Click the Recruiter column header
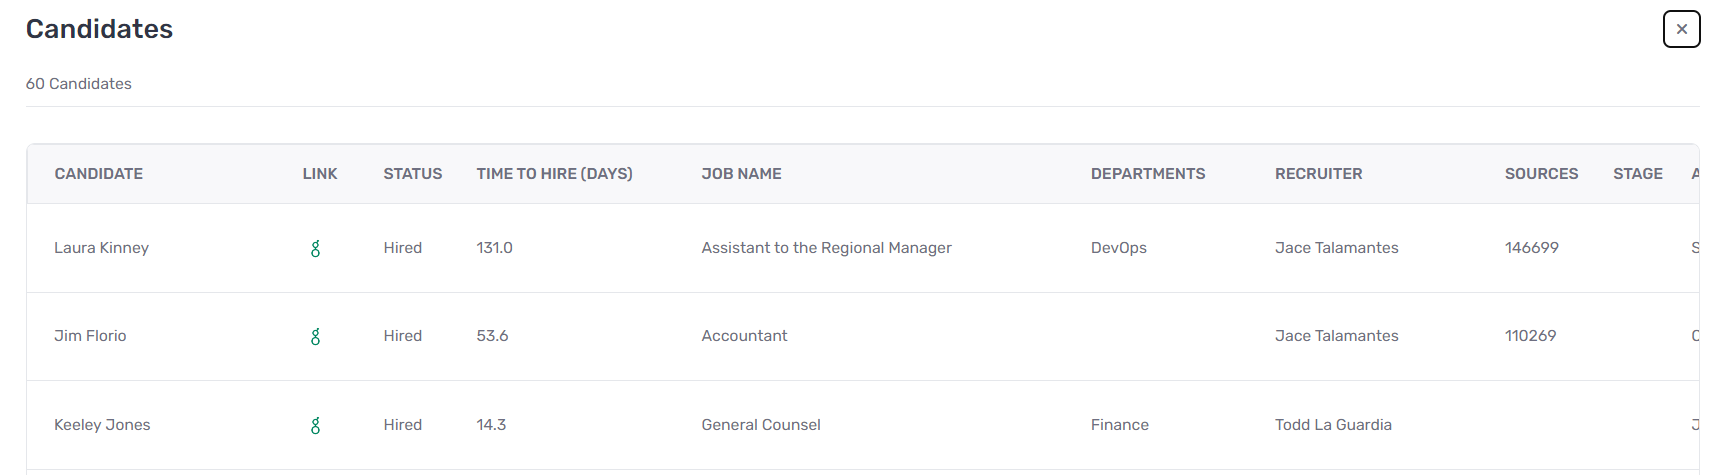 point(1318,174)
